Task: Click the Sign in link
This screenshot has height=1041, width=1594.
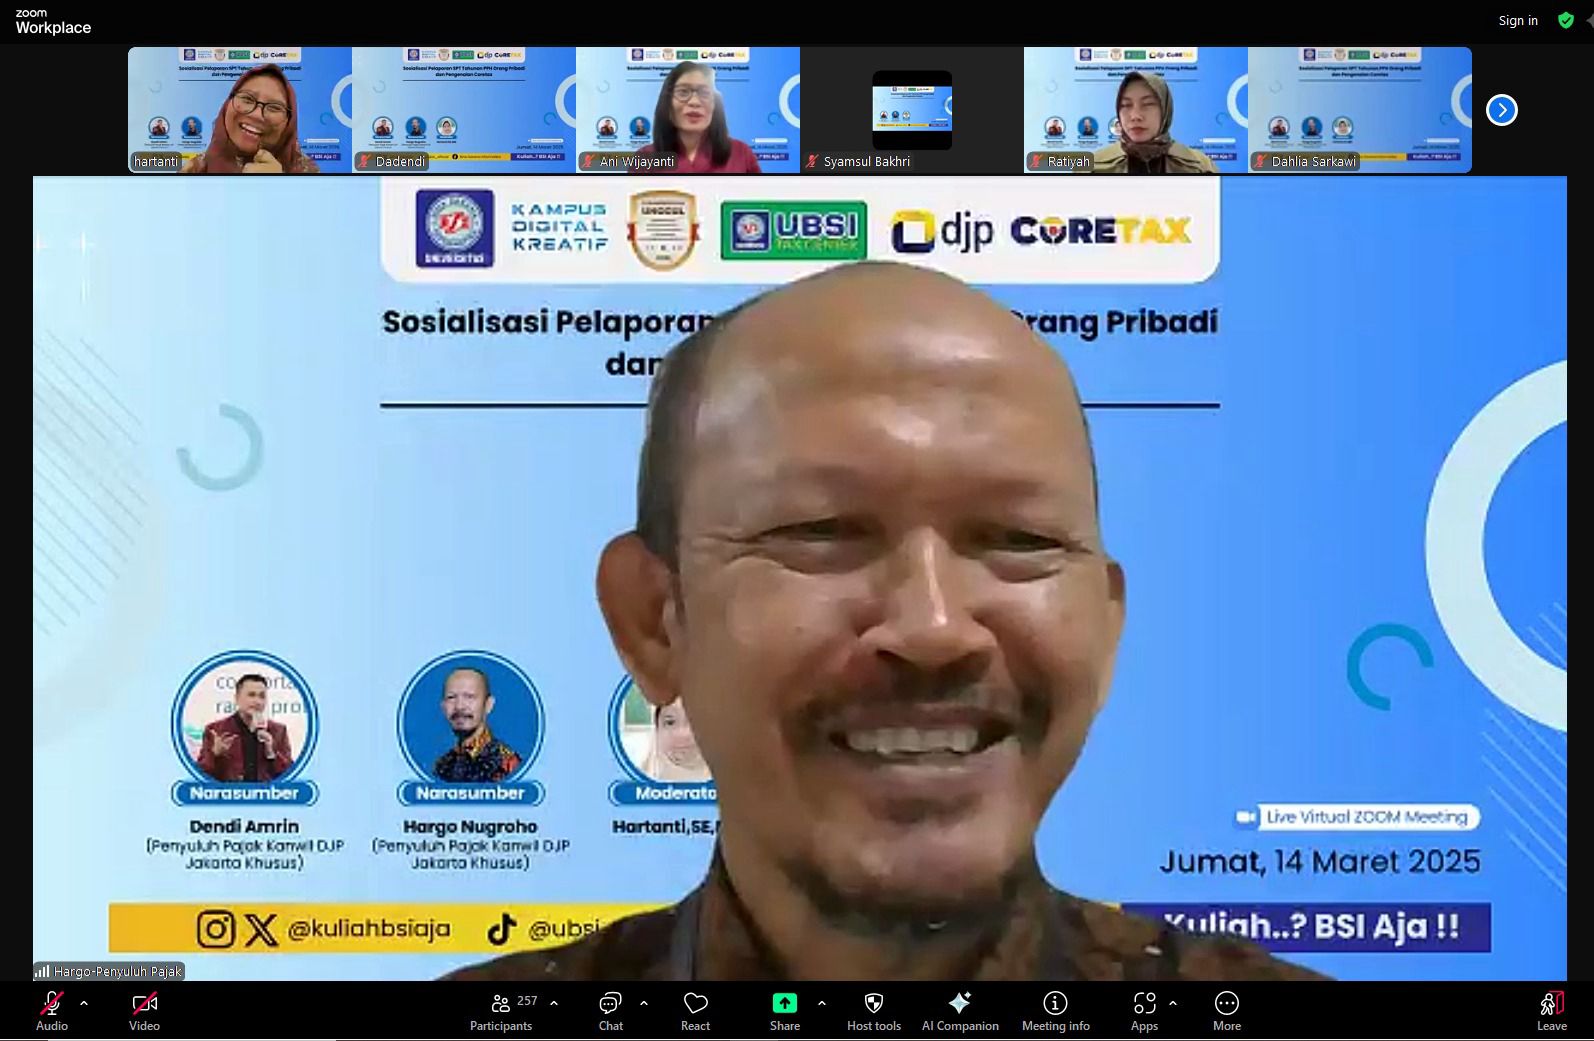Action: tap(1517, 21)
